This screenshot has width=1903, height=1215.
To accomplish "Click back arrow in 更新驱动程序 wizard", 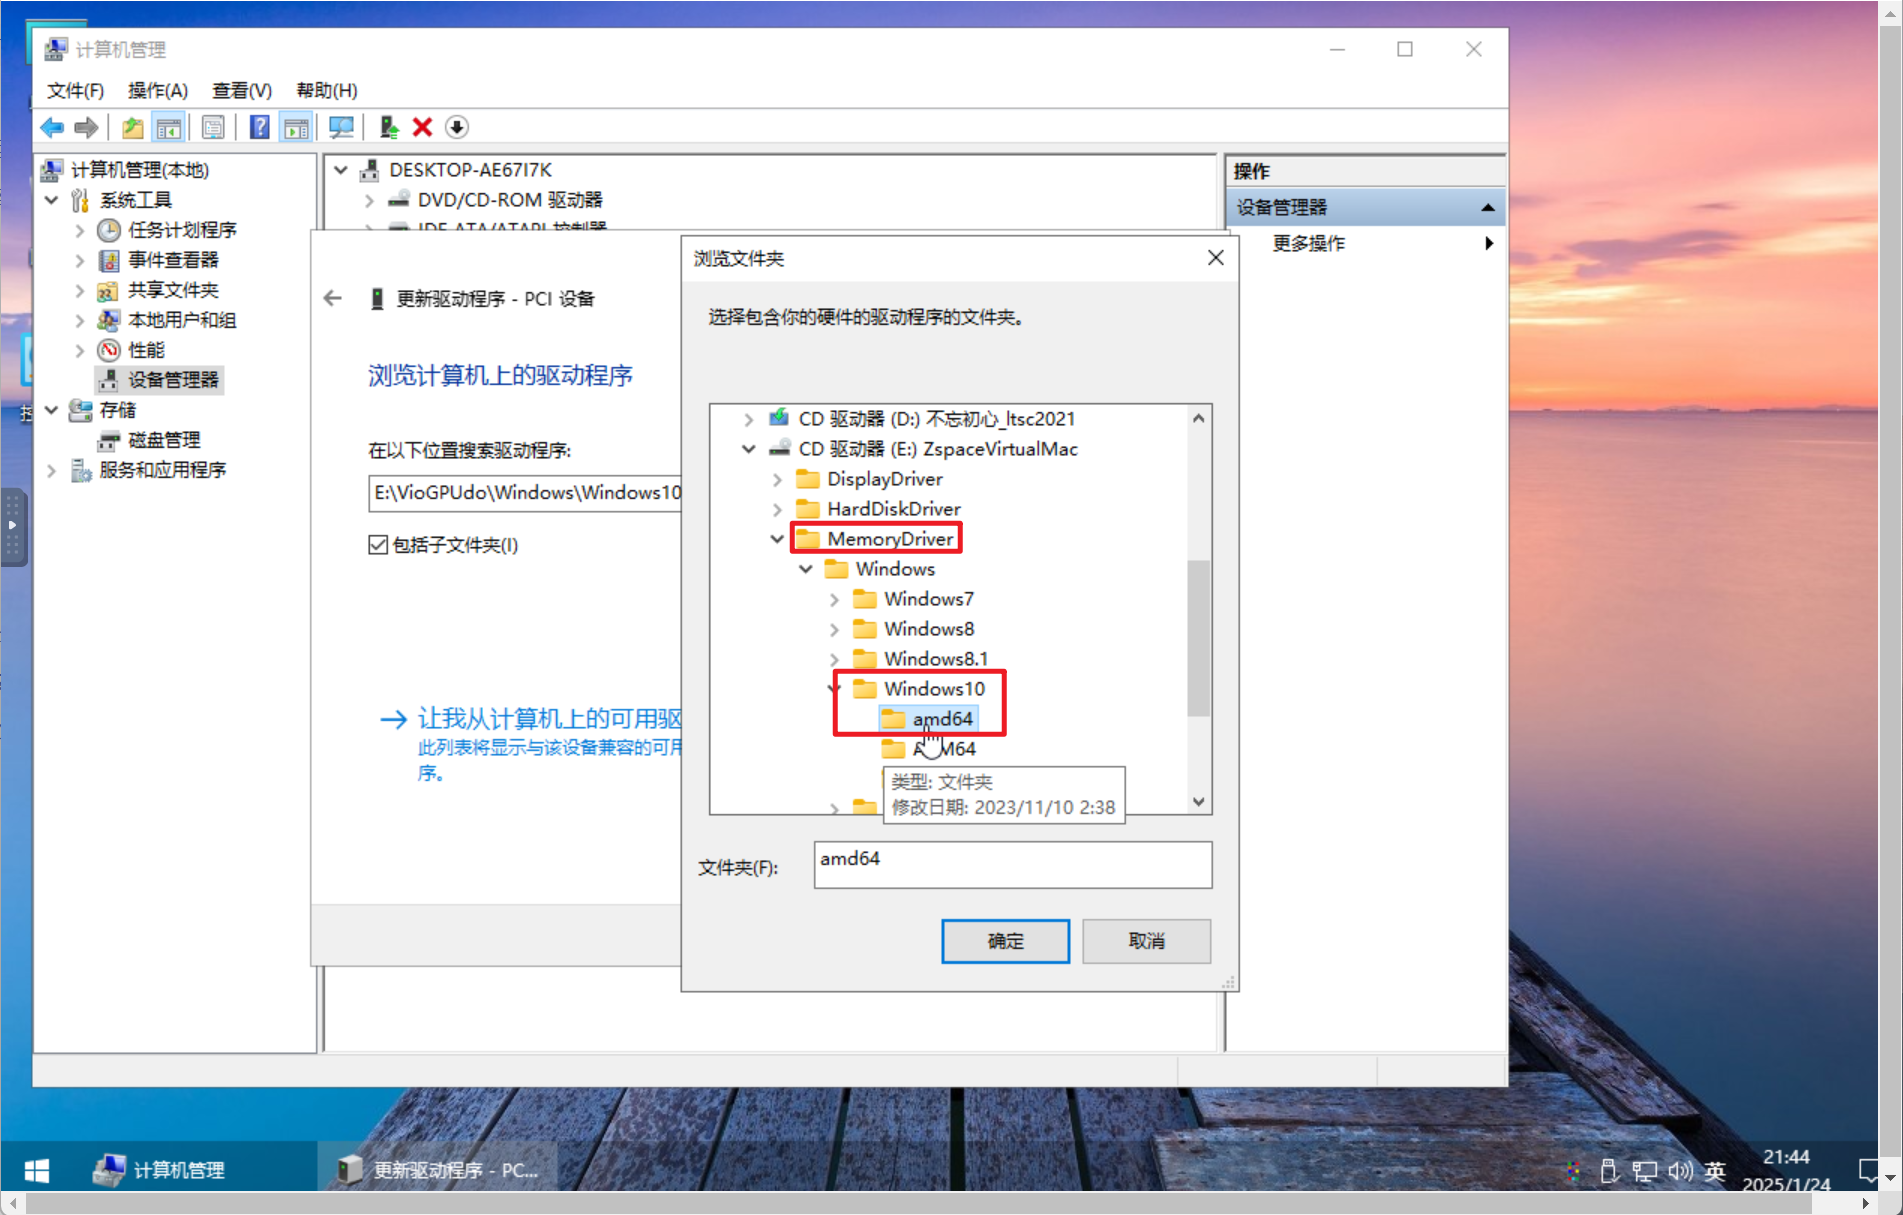I will 333,298.
